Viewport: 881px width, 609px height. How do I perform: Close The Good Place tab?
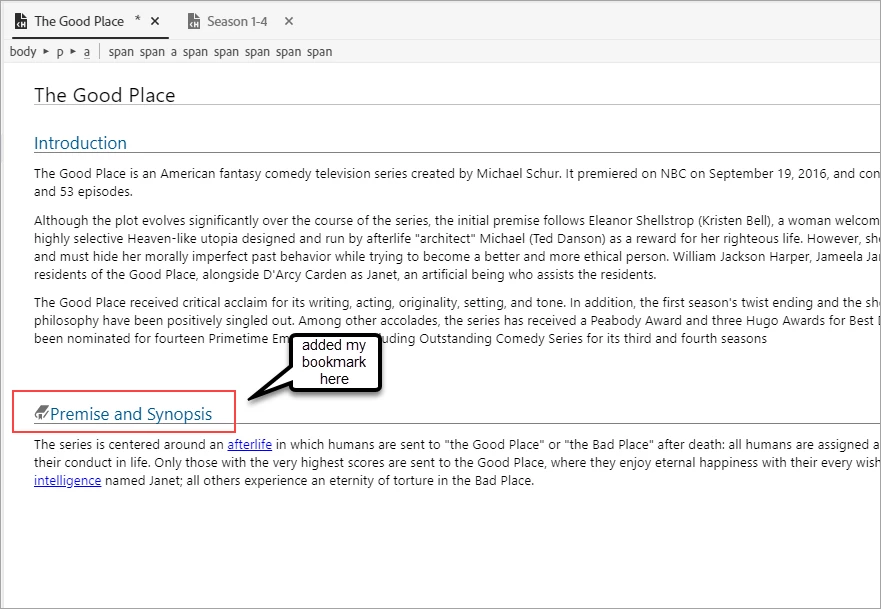[x=155, y=21]
